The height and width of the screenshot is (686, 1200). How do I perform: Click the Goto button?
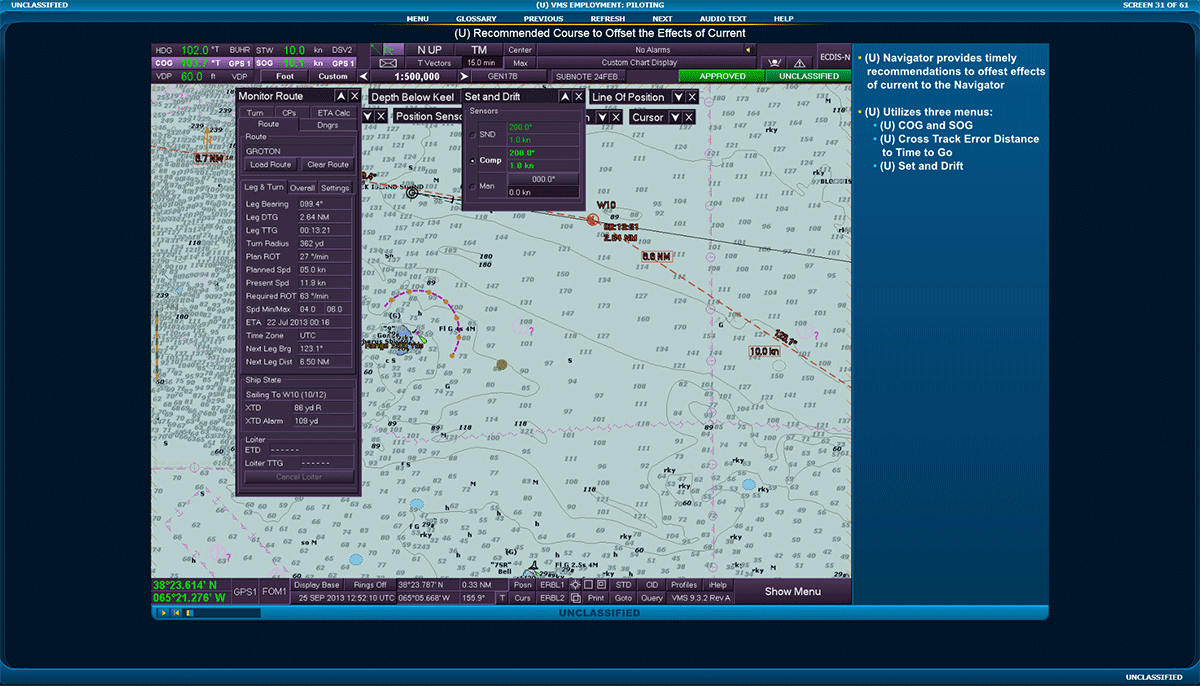click(x=623, y=598)
